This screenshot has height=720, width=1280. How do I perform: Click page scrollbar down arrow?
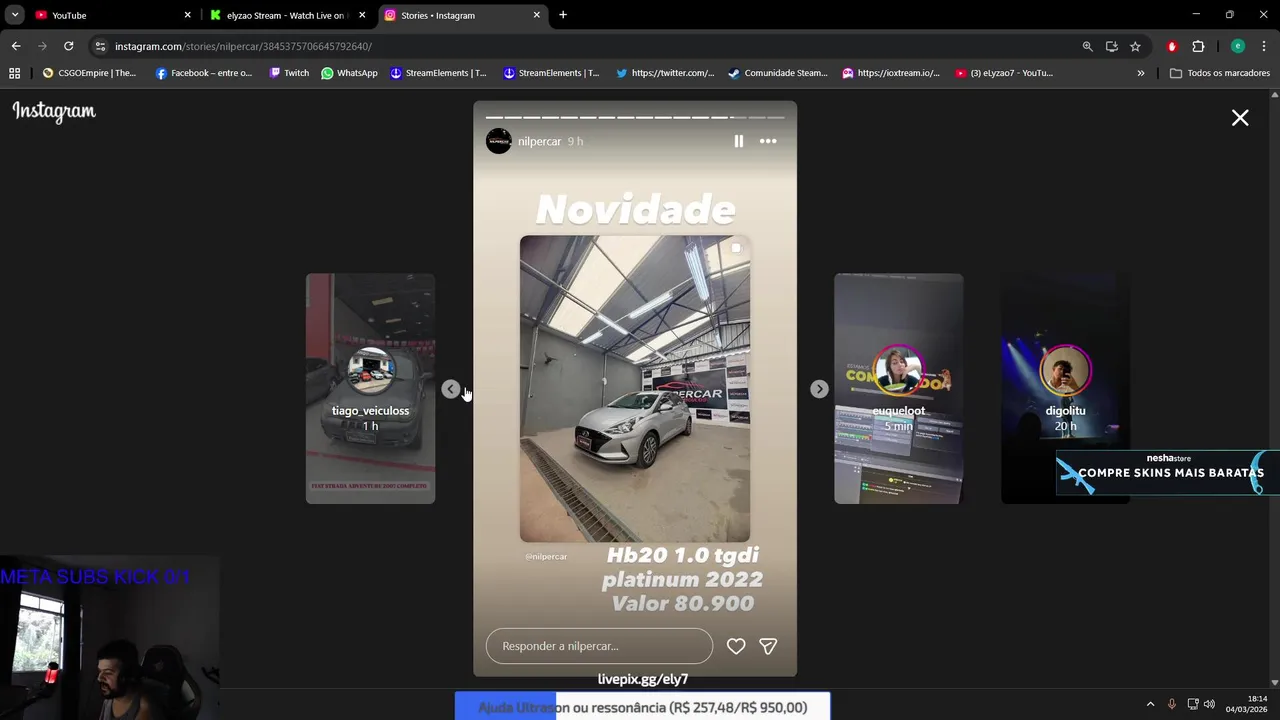(1274, 683)
